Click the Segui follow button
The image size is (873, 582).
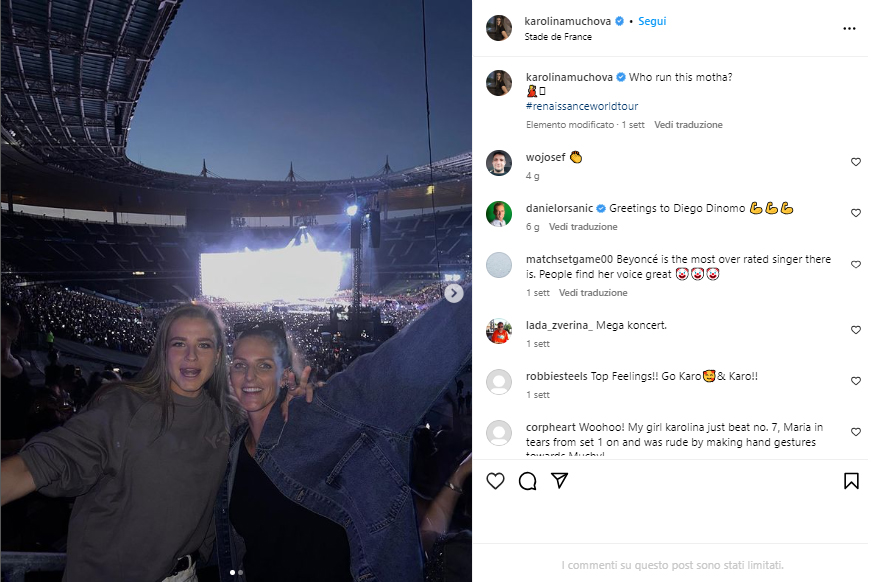[x=652, y=21]
